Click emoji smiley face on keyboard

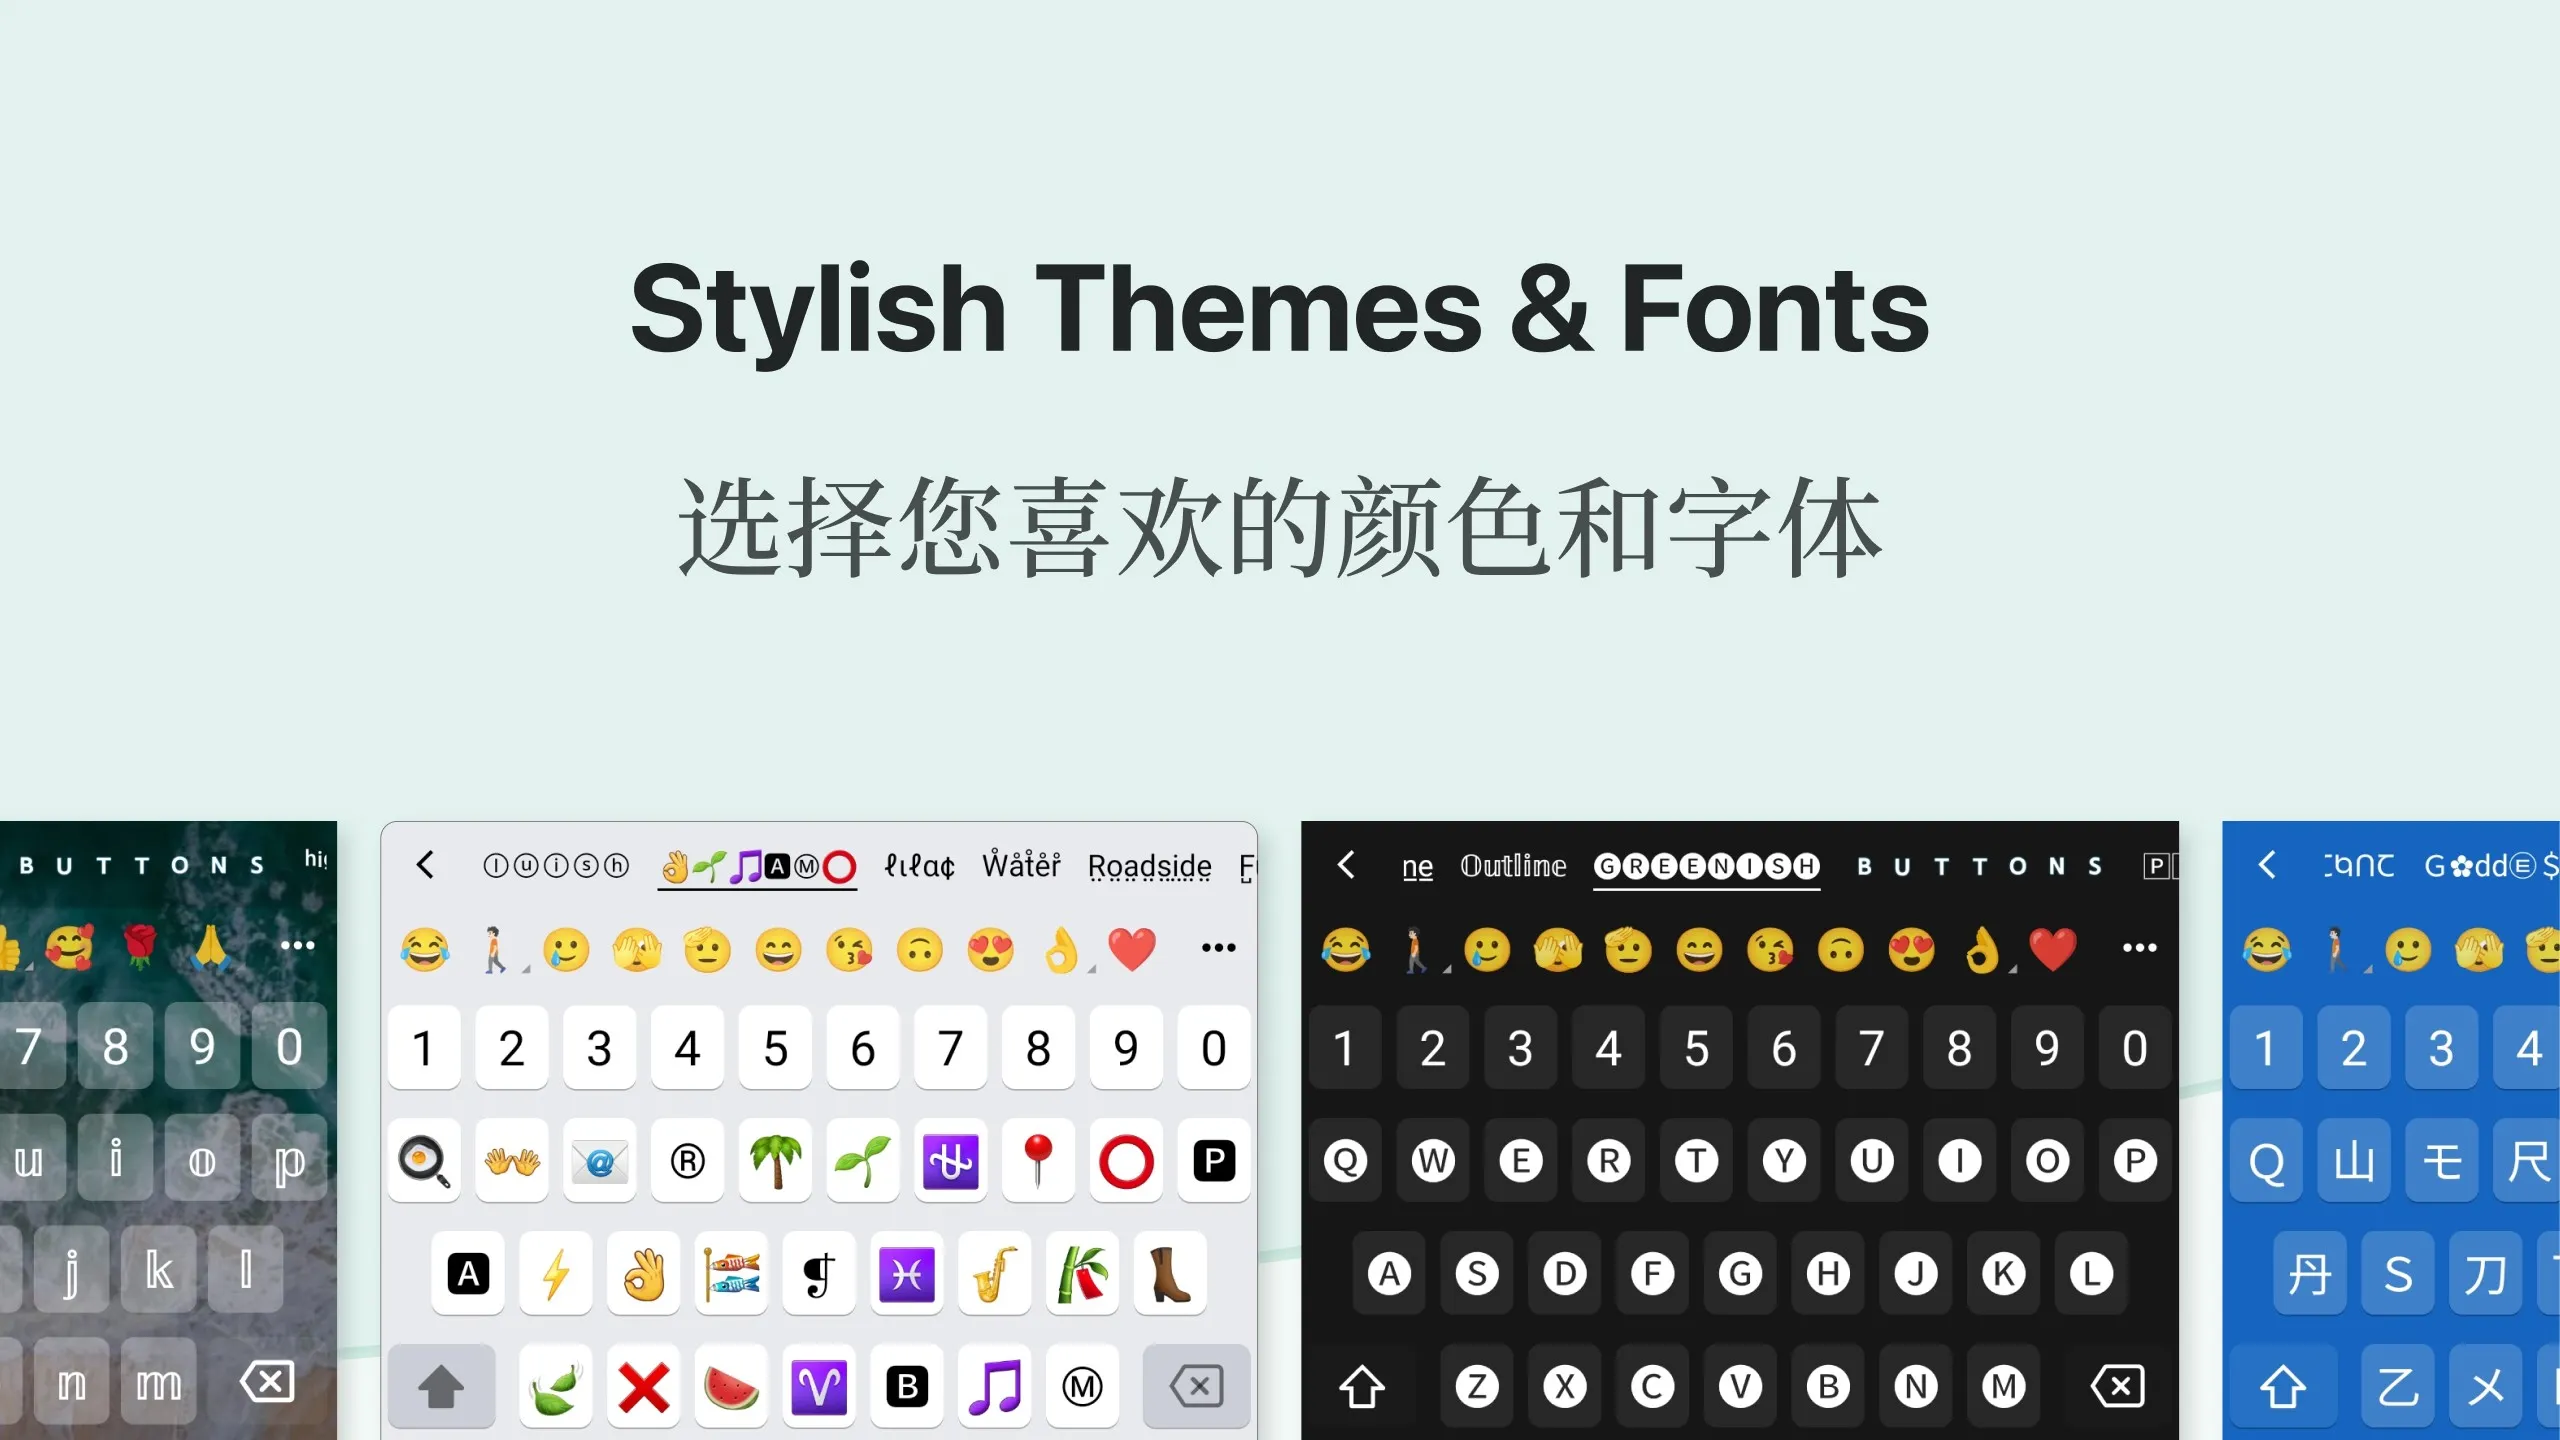pyautogui.click(x=779, y=949)
